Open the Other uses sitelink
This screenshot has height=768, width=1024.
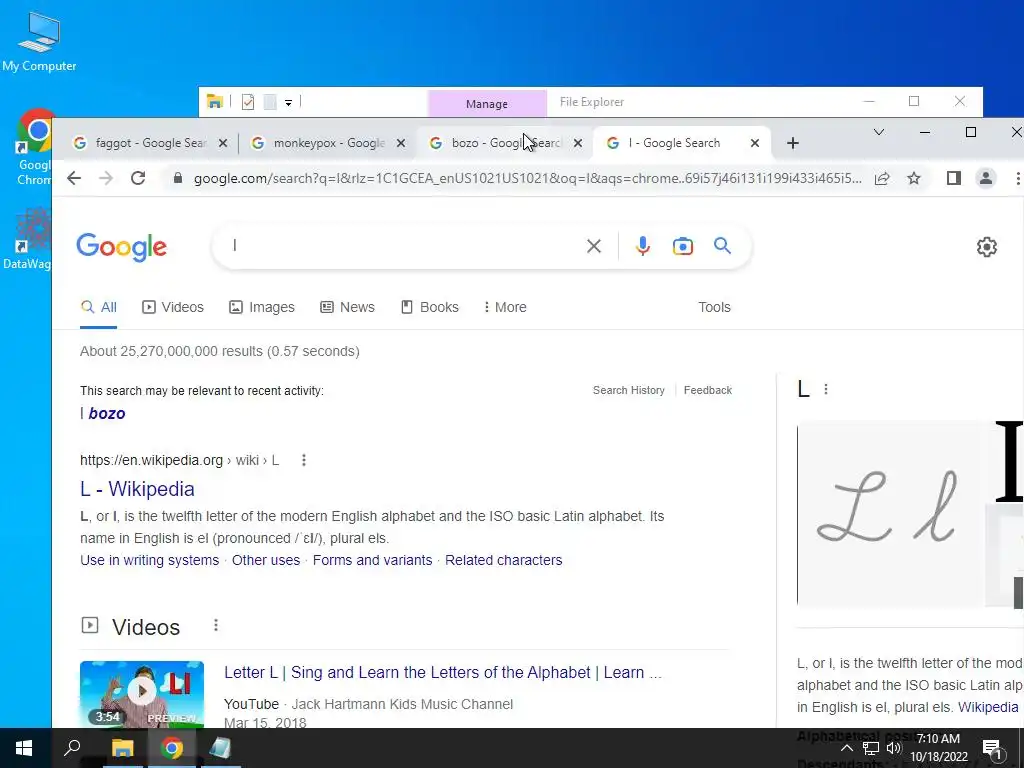(x=266, y=560)
